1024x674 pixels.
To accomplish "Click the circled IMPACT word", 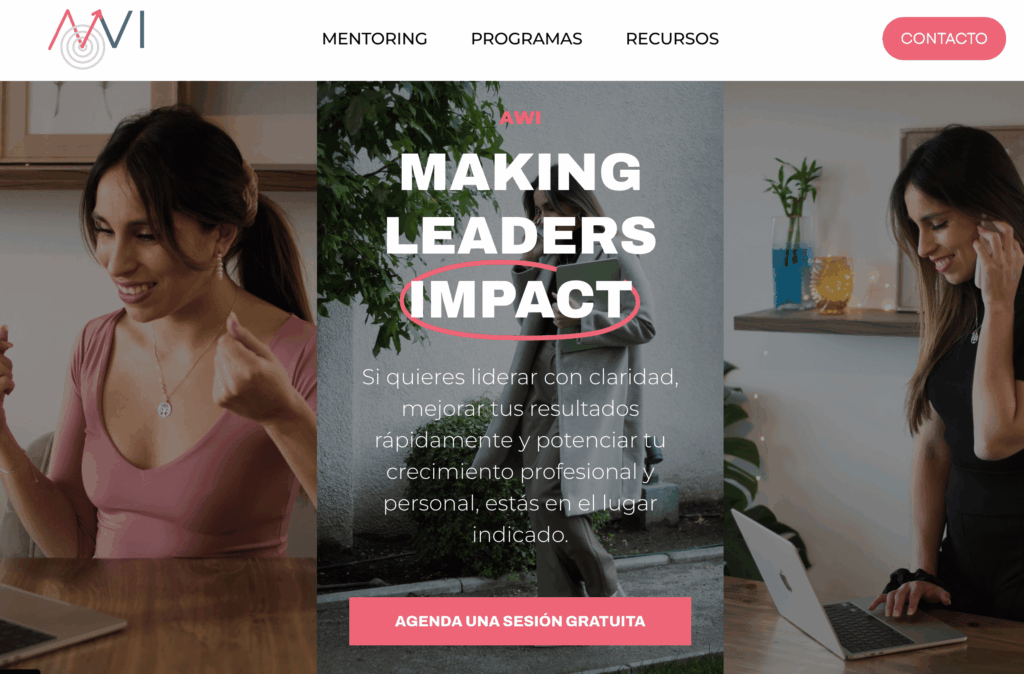I will coord(520,299).
